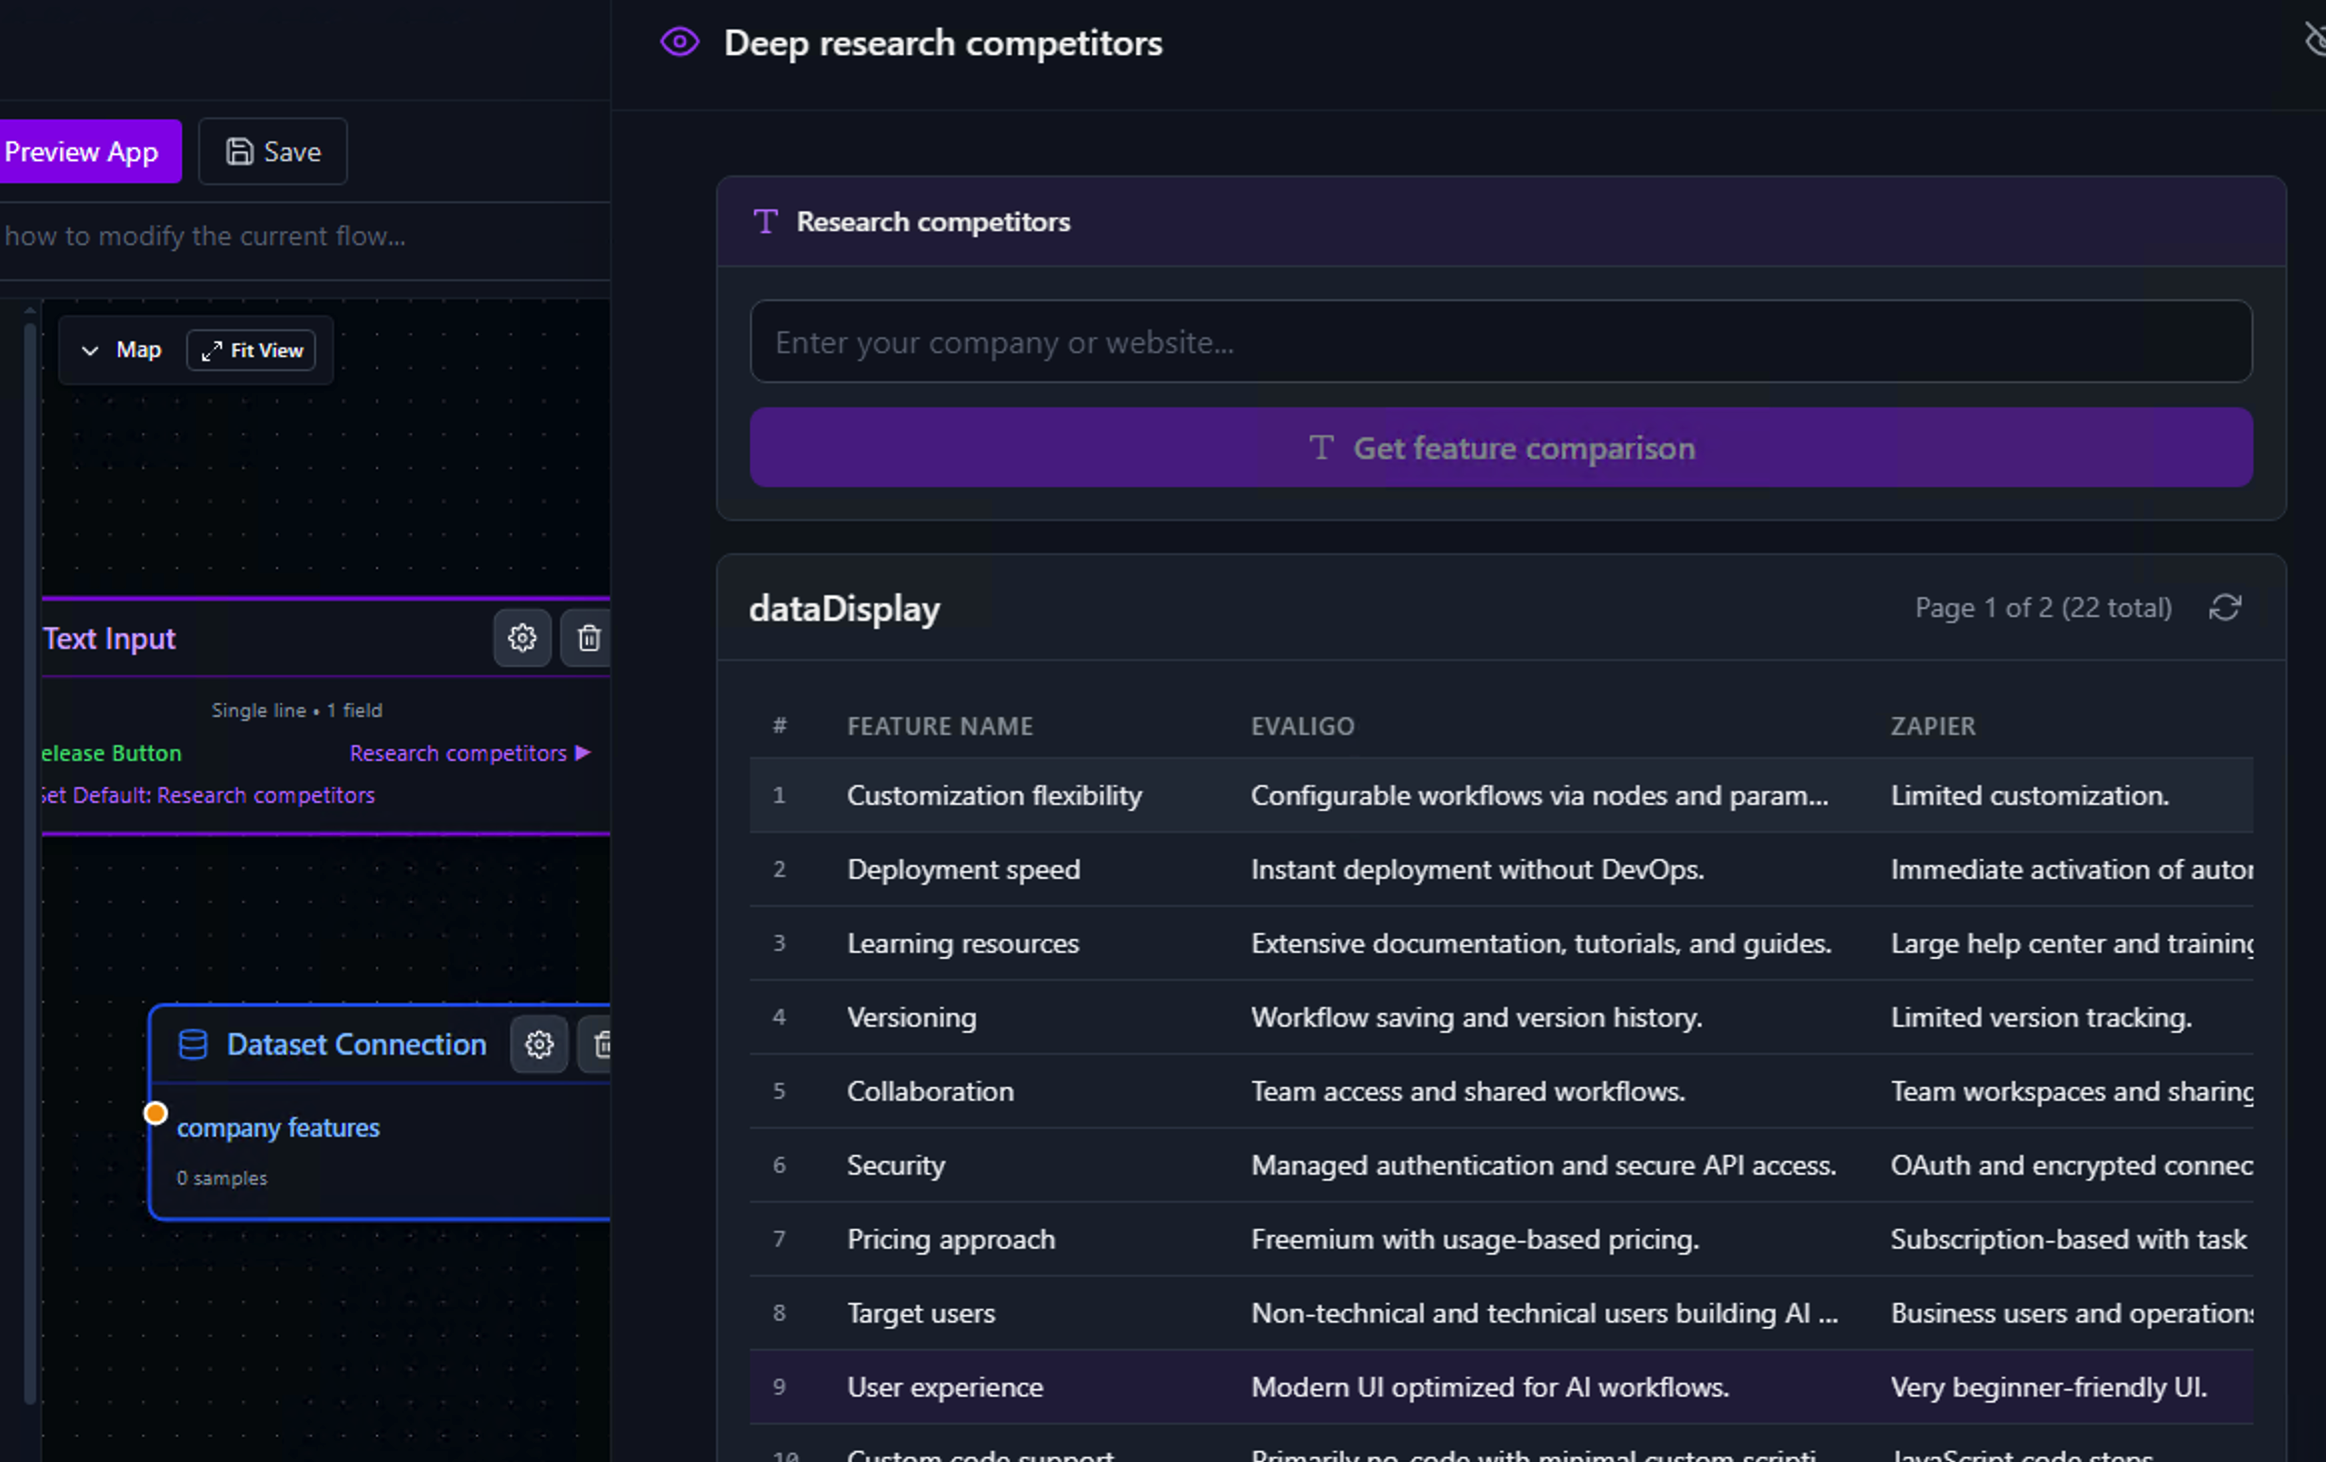Delete the Text Input node

pos(588,638)
